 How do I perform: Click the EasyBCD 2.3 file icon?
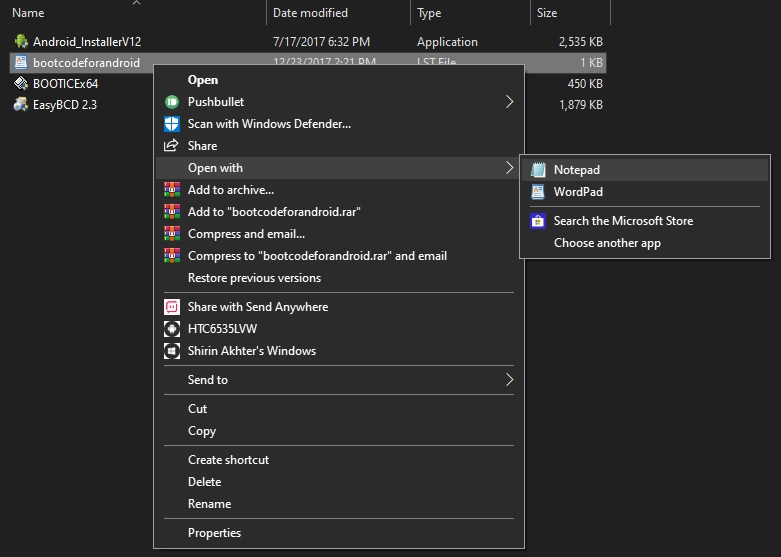(x=21, y=105)
